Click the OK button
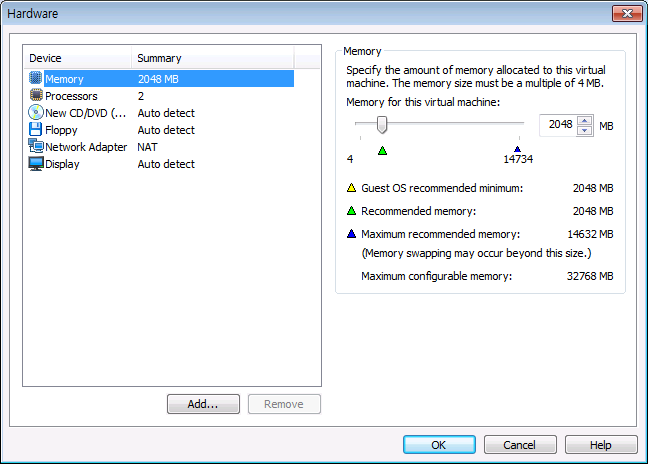This screenshot has width=648, height=464. point(439,445)
